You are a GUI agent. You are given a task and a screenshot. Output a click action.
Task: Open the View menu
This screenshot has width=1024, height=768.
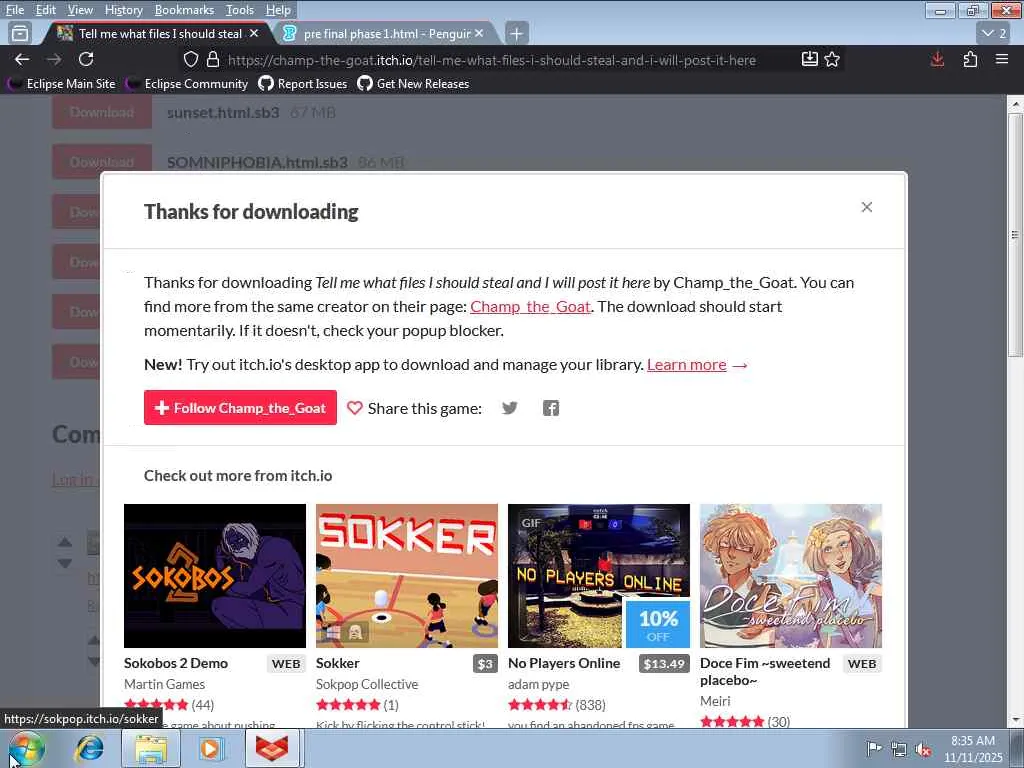(x=80, y=10)
